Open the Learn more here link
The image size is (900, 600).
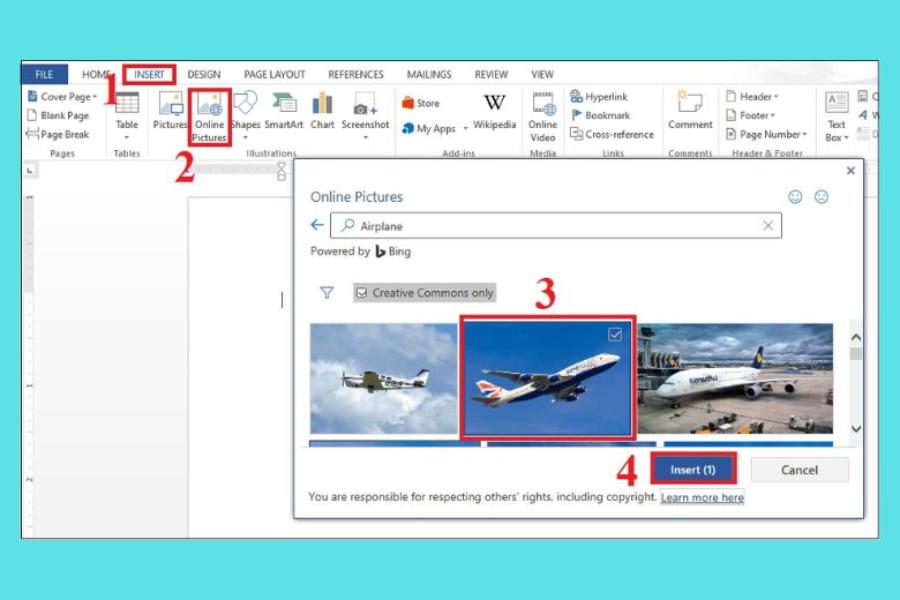click(702, 497)
